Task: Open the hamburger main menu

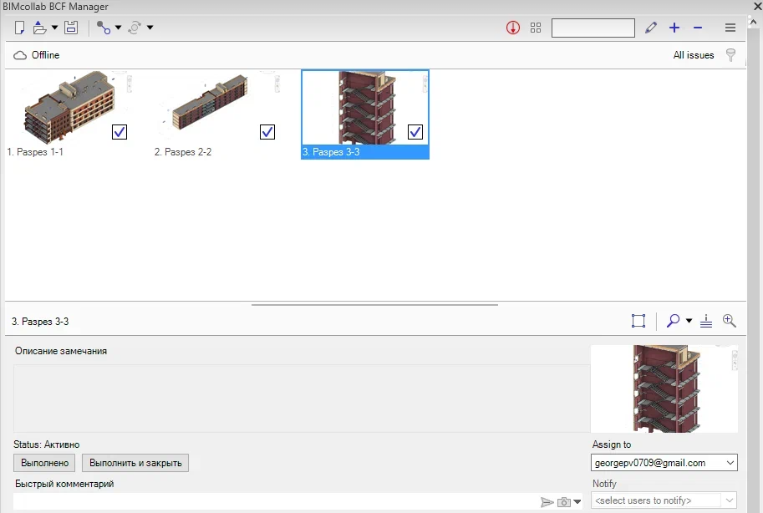Action: point(730,28)
